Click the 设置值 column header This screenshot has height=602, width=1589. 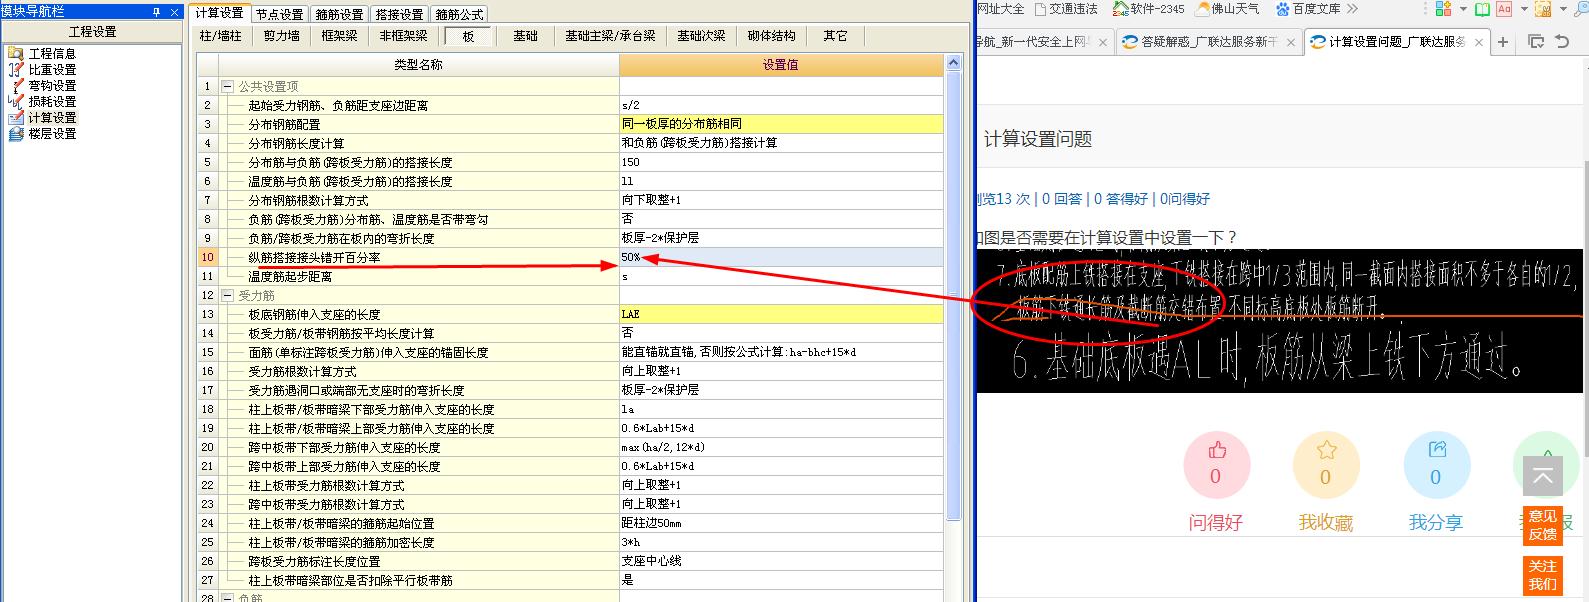[781, 65]
